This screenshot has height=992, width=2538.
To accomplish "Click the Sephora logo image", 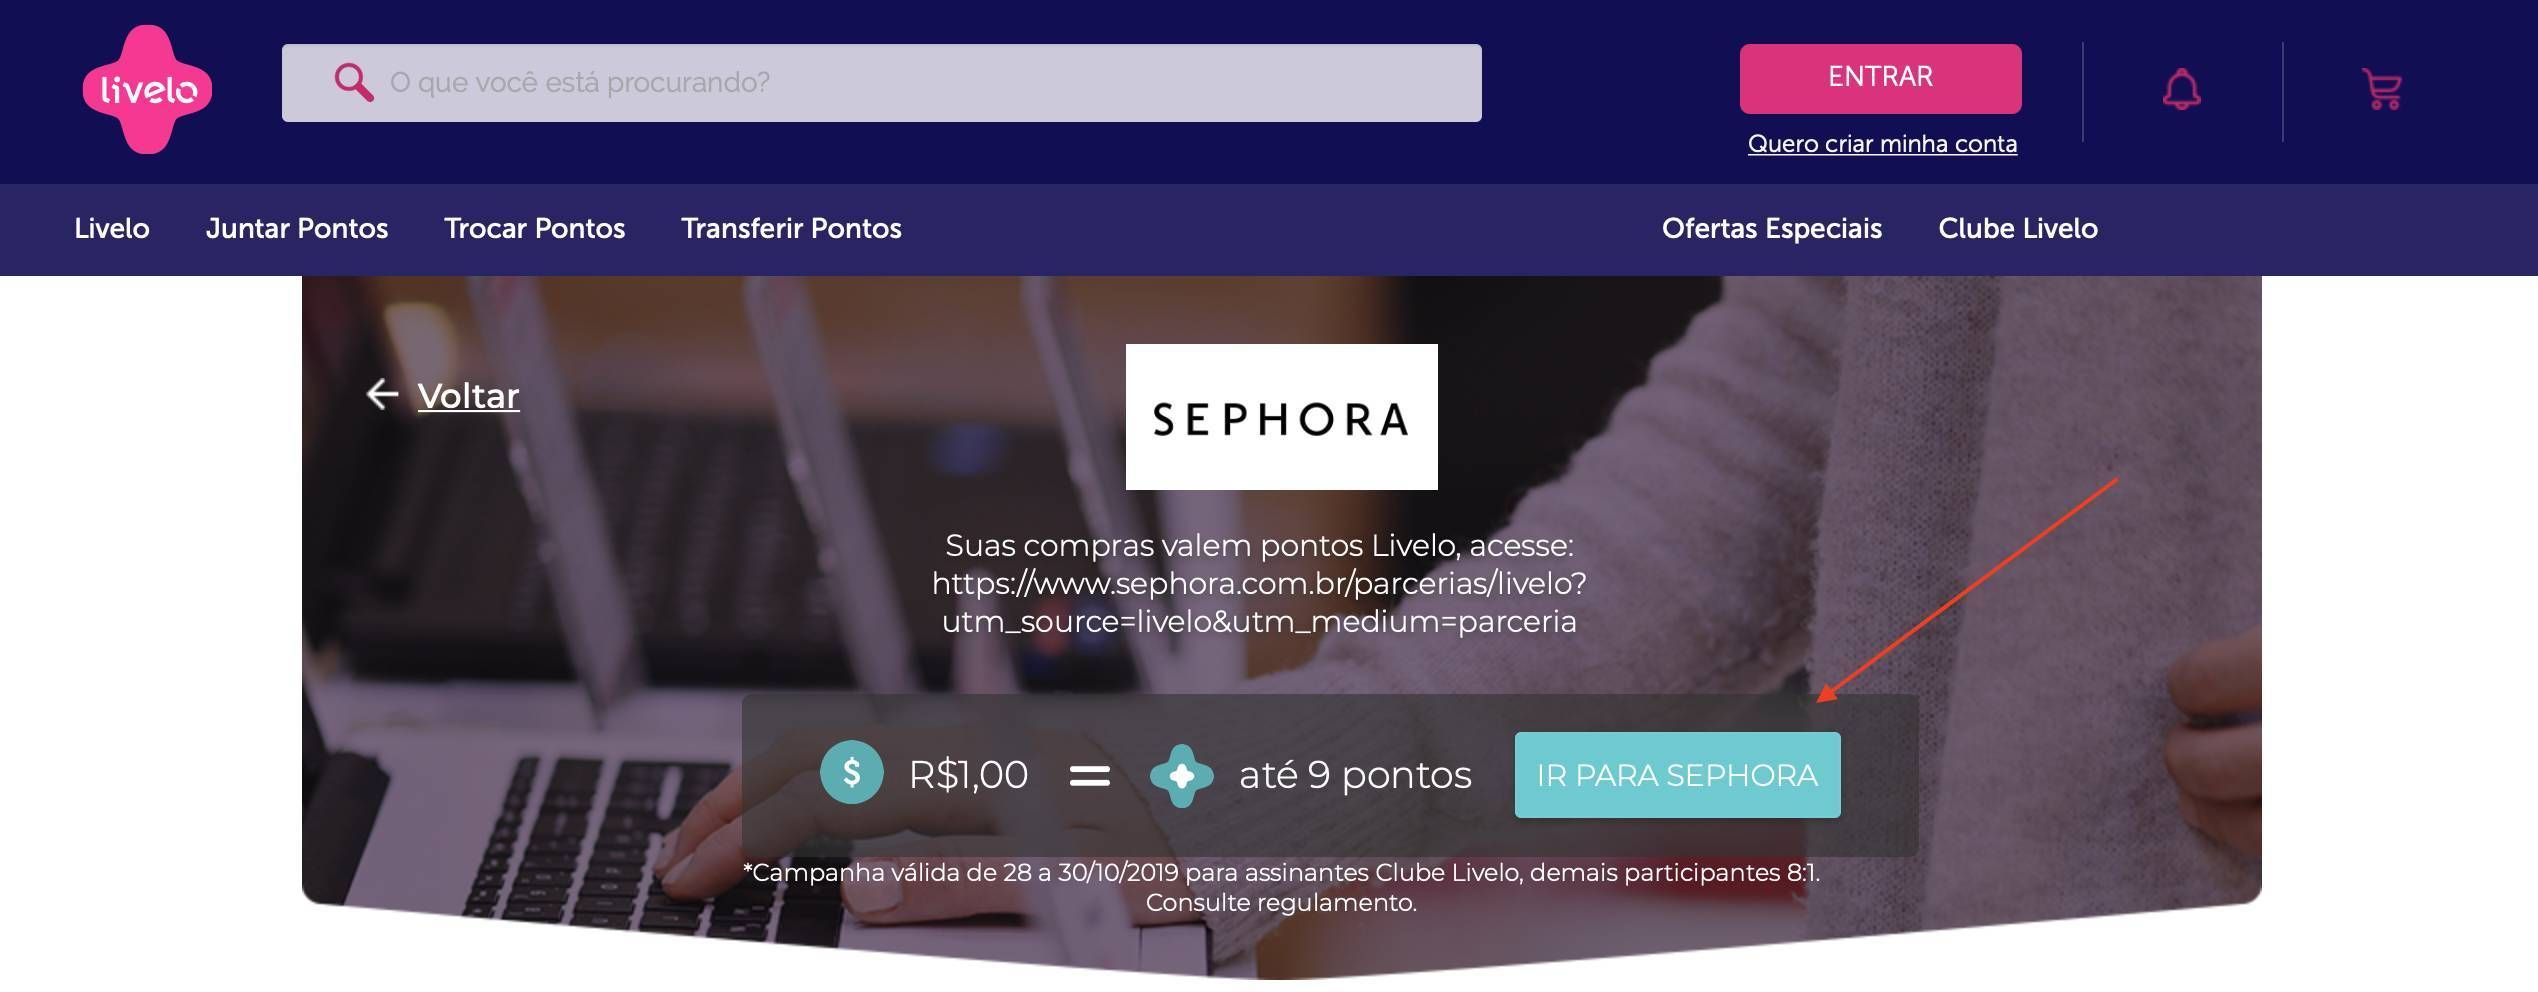I will tap(1281, 417).
